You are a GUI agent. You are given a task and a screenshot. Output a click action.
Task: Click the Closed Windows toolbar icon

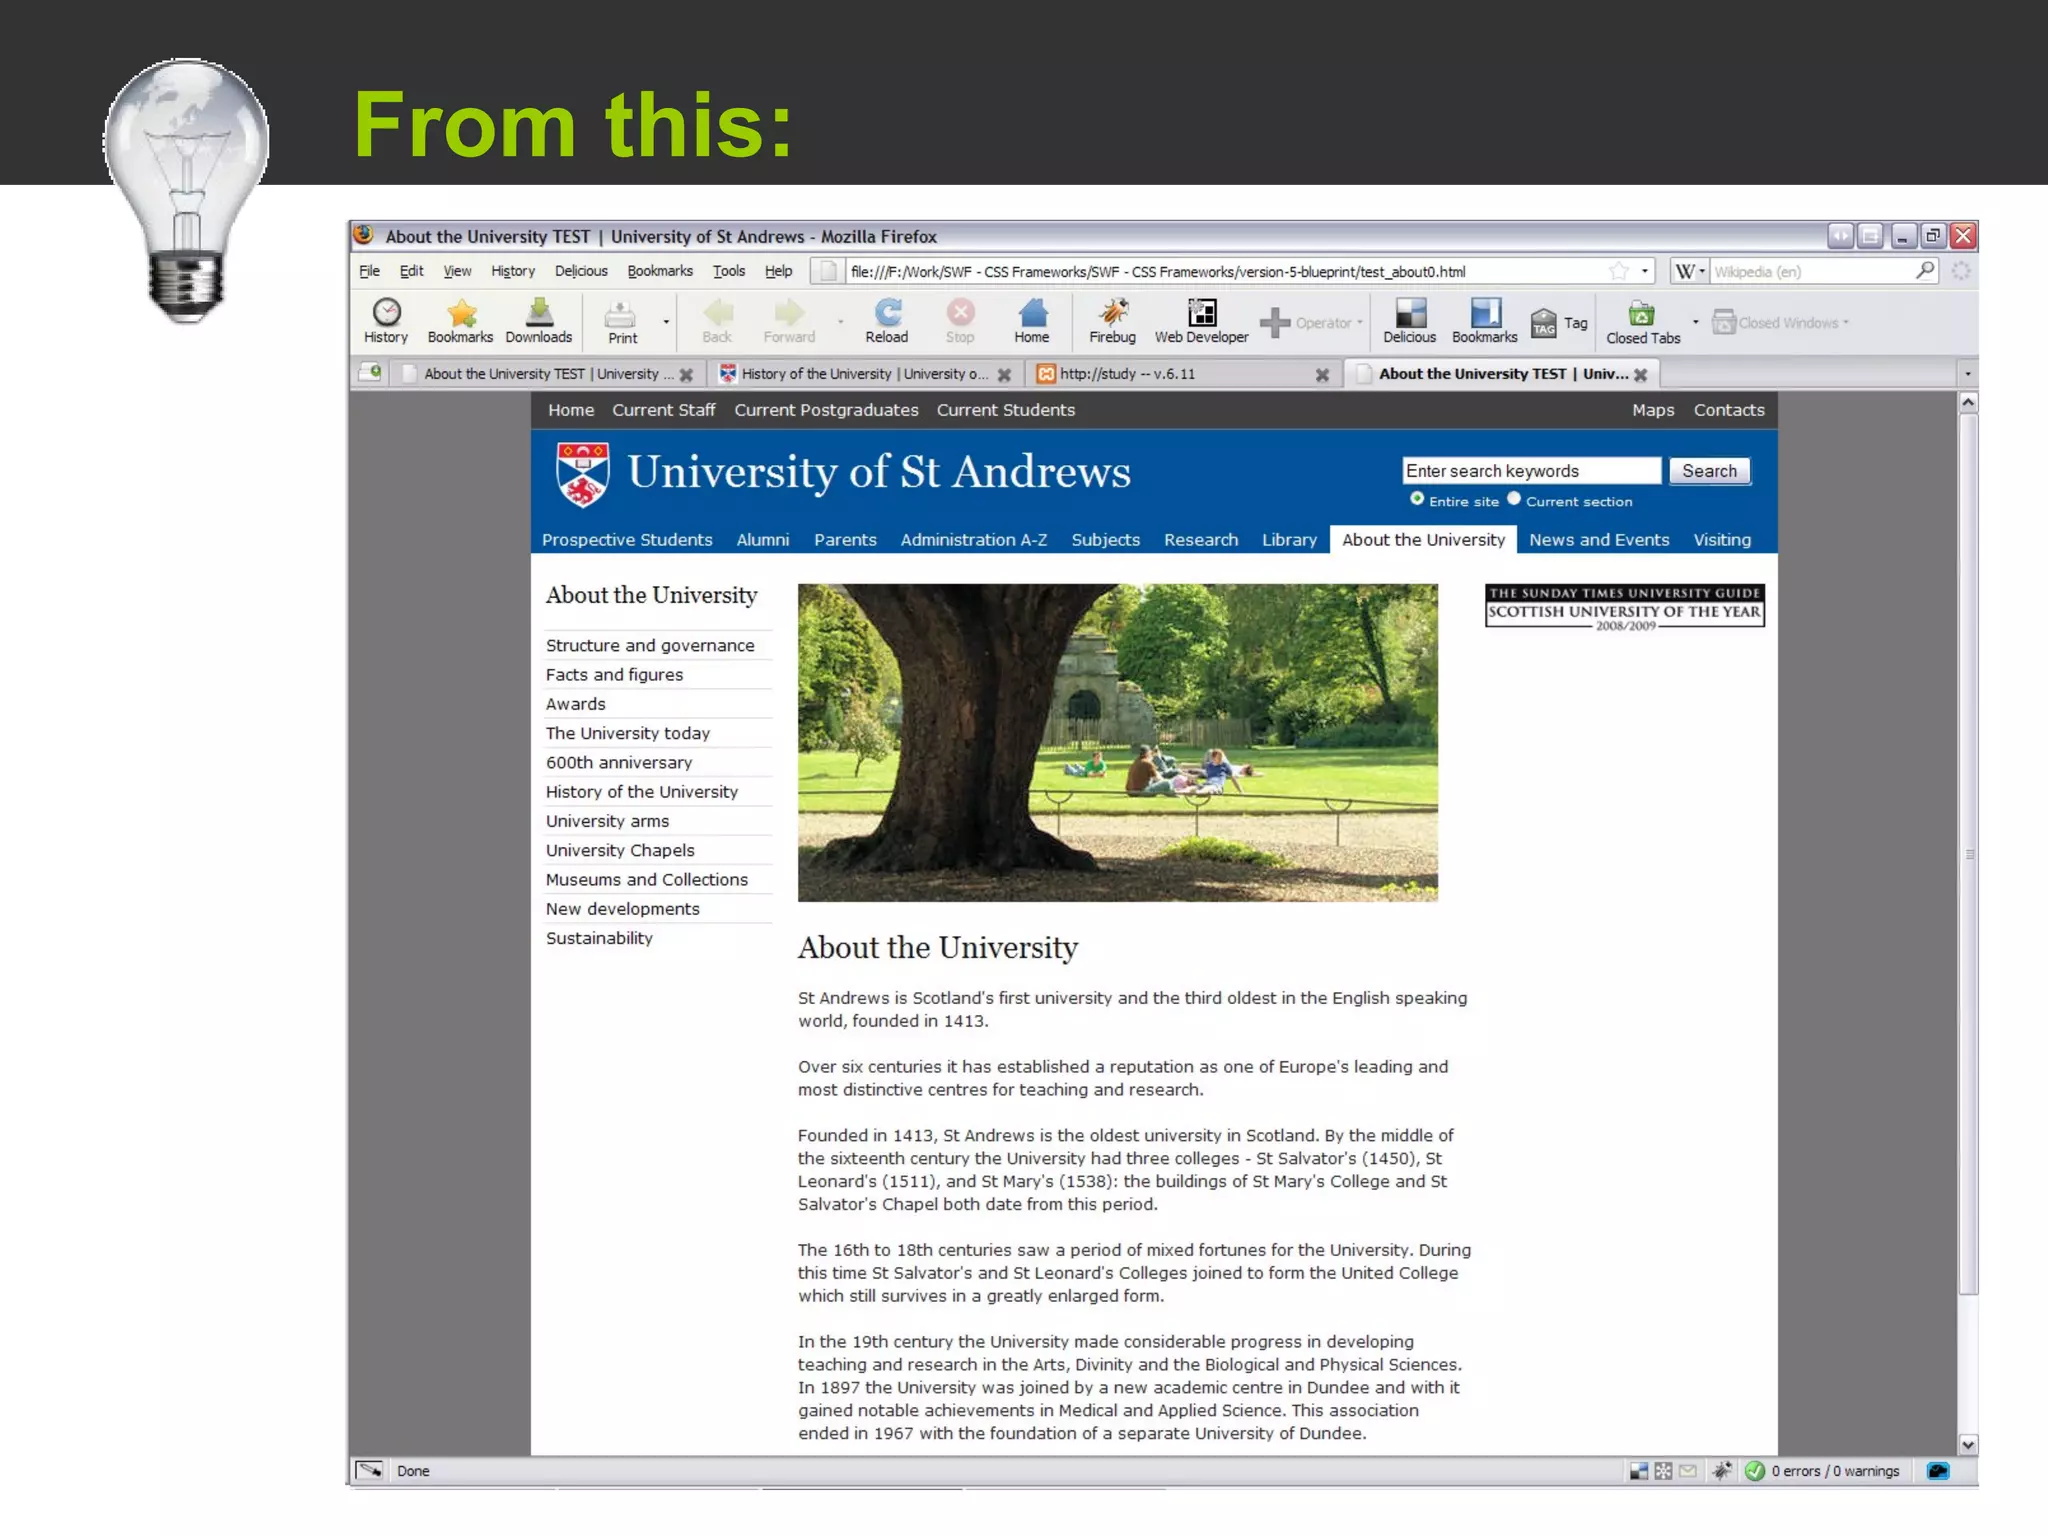click(1724, 322)
